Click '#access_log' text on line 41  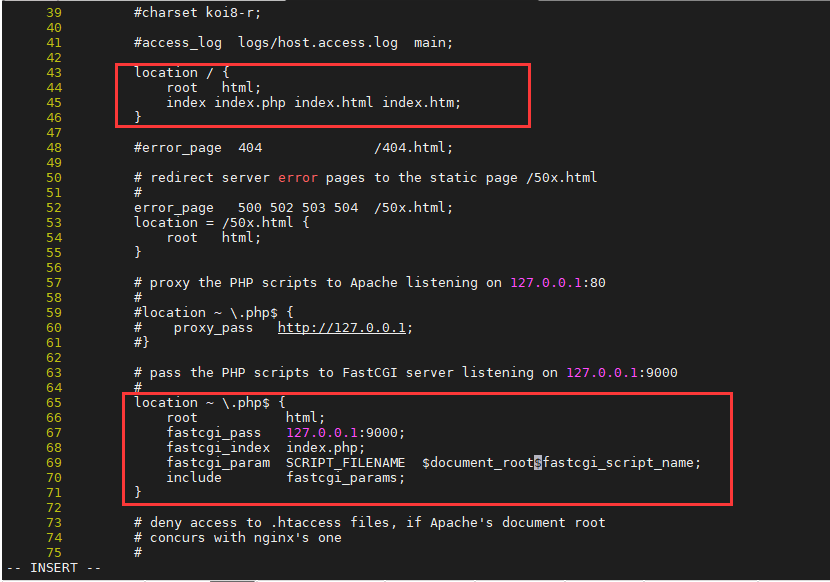[x=178, y=43]
